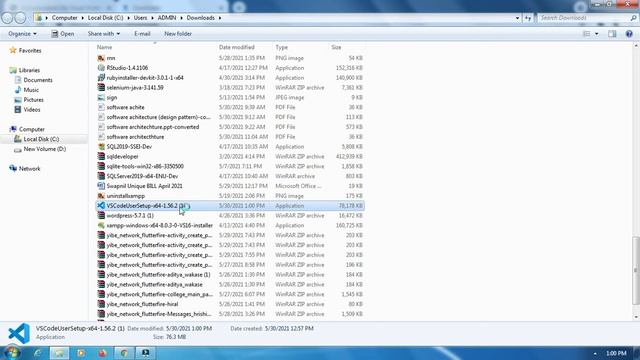Click the Open toolbar button
The image size is (640, 360).
(x=62, y=34)
